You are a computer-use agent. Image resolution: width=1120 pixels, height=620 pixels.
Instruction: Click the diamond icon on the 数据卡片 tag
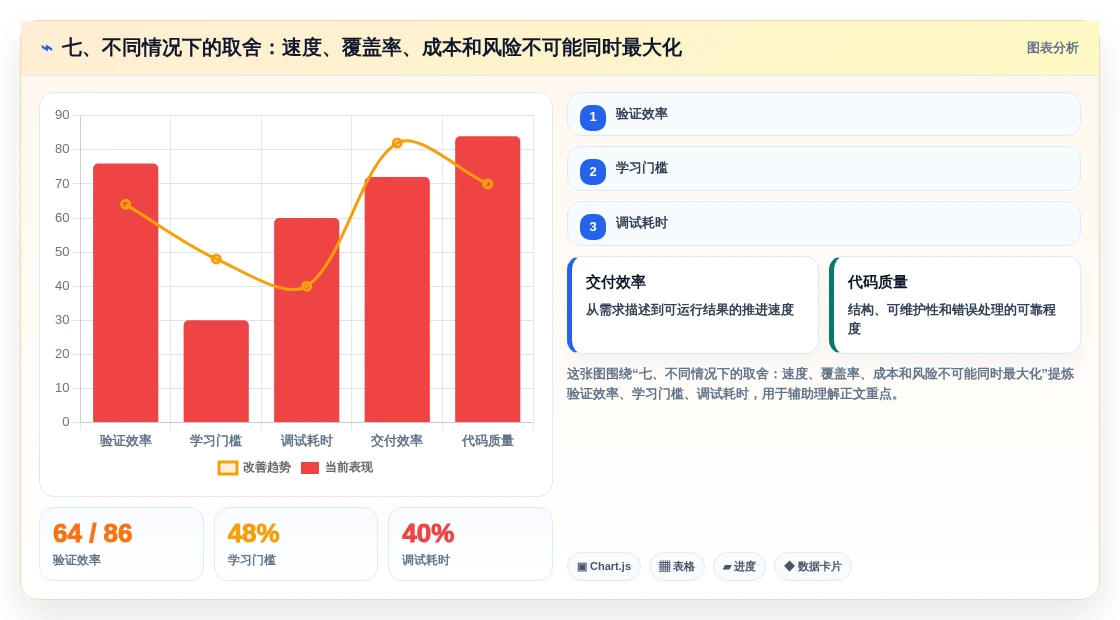click(x=789, y=566)
